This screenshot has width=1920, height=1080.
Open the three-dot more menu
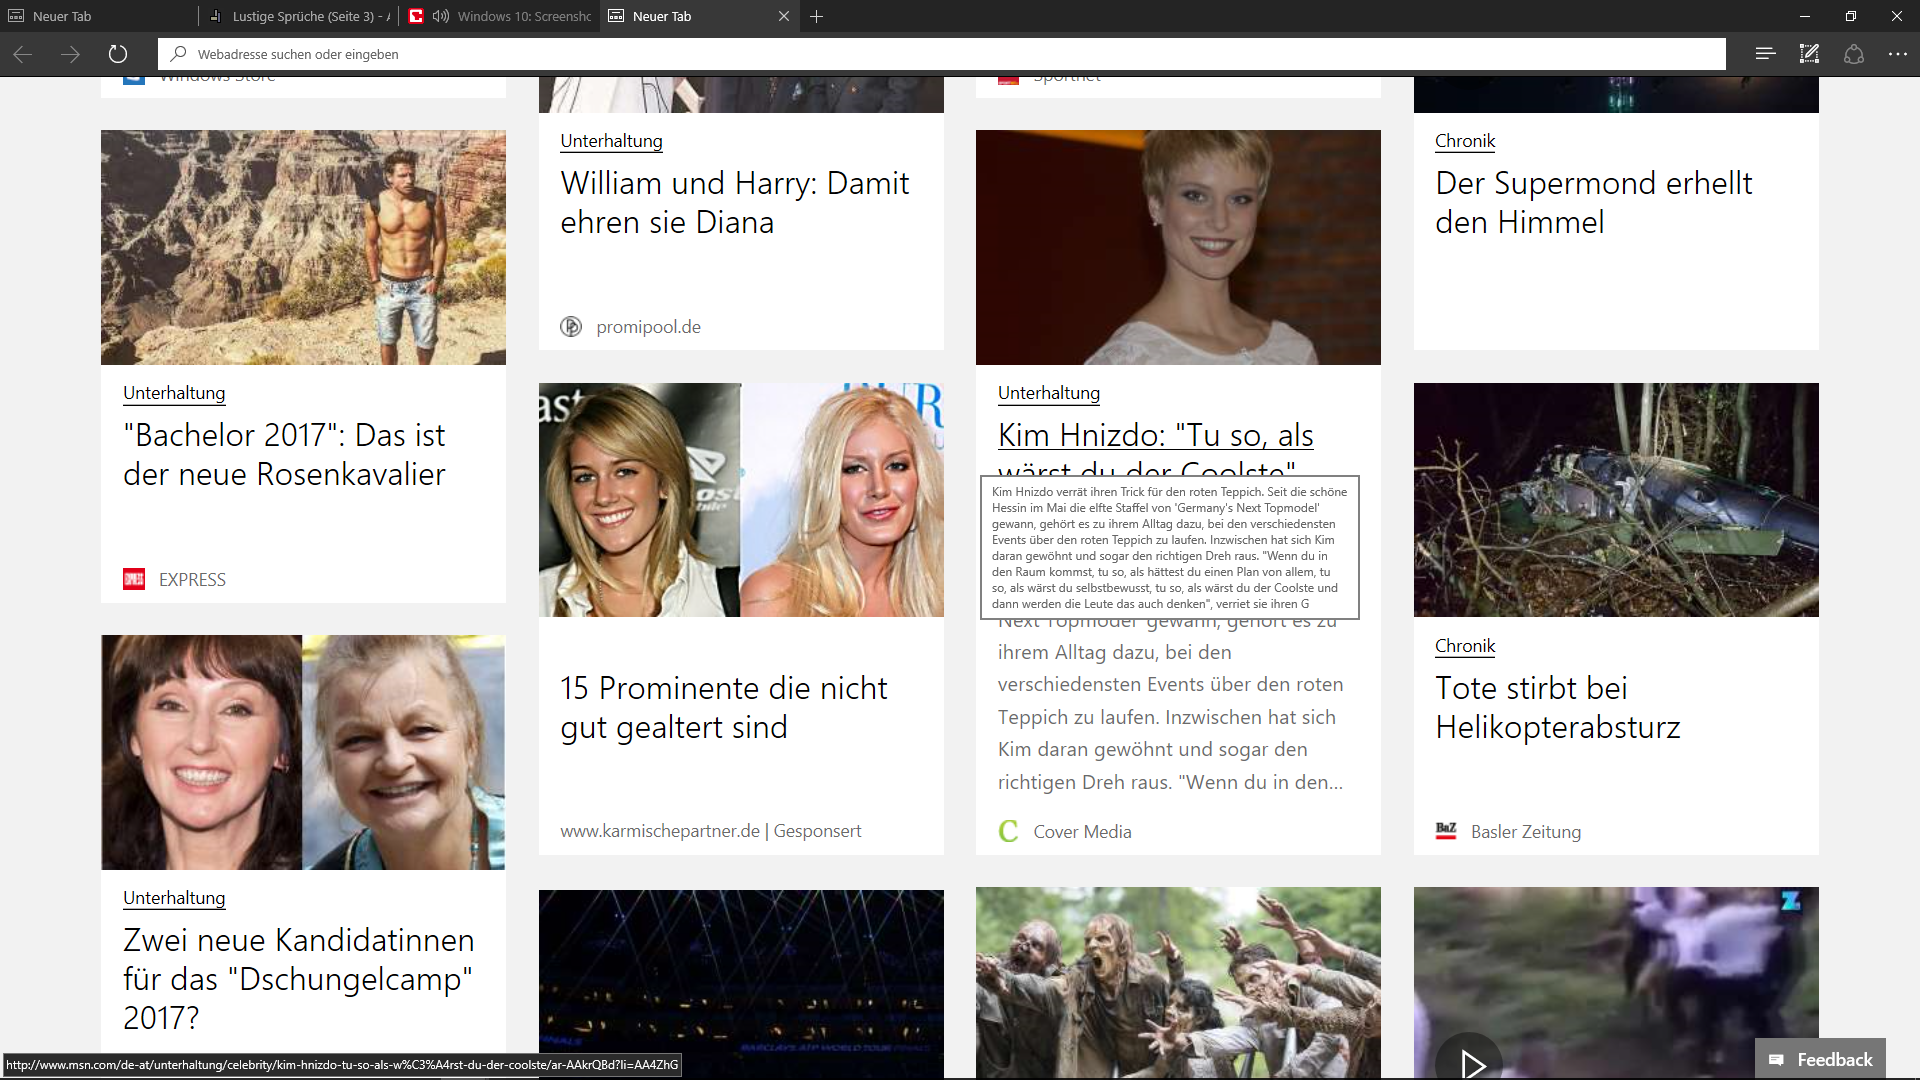[1897, 54]
